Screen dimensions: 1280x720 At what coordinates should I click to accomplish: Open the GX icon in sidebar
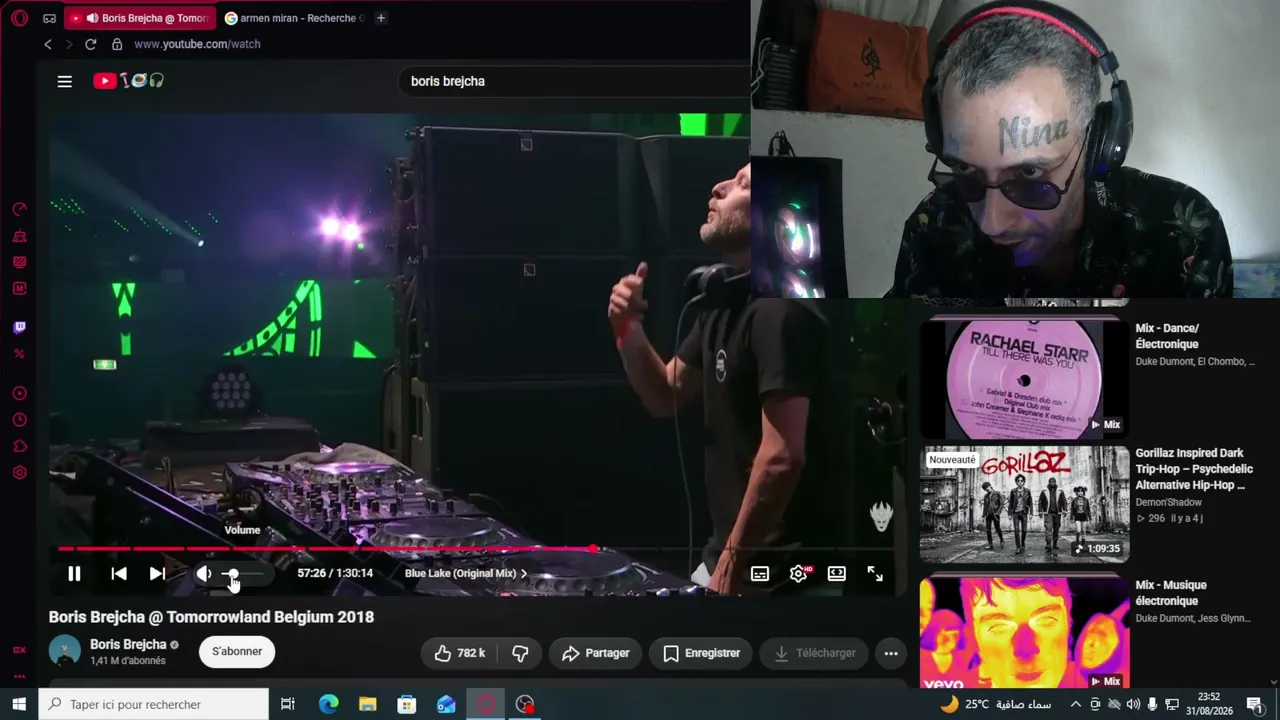click(20, 650)
